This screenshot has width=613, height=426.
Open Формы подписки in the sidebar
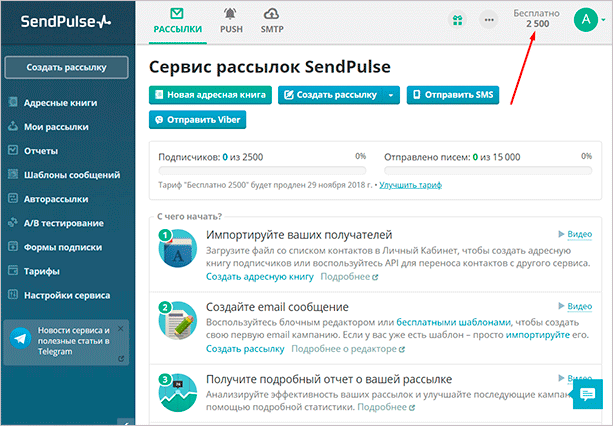pyautogui.click(x=63, y=247)
